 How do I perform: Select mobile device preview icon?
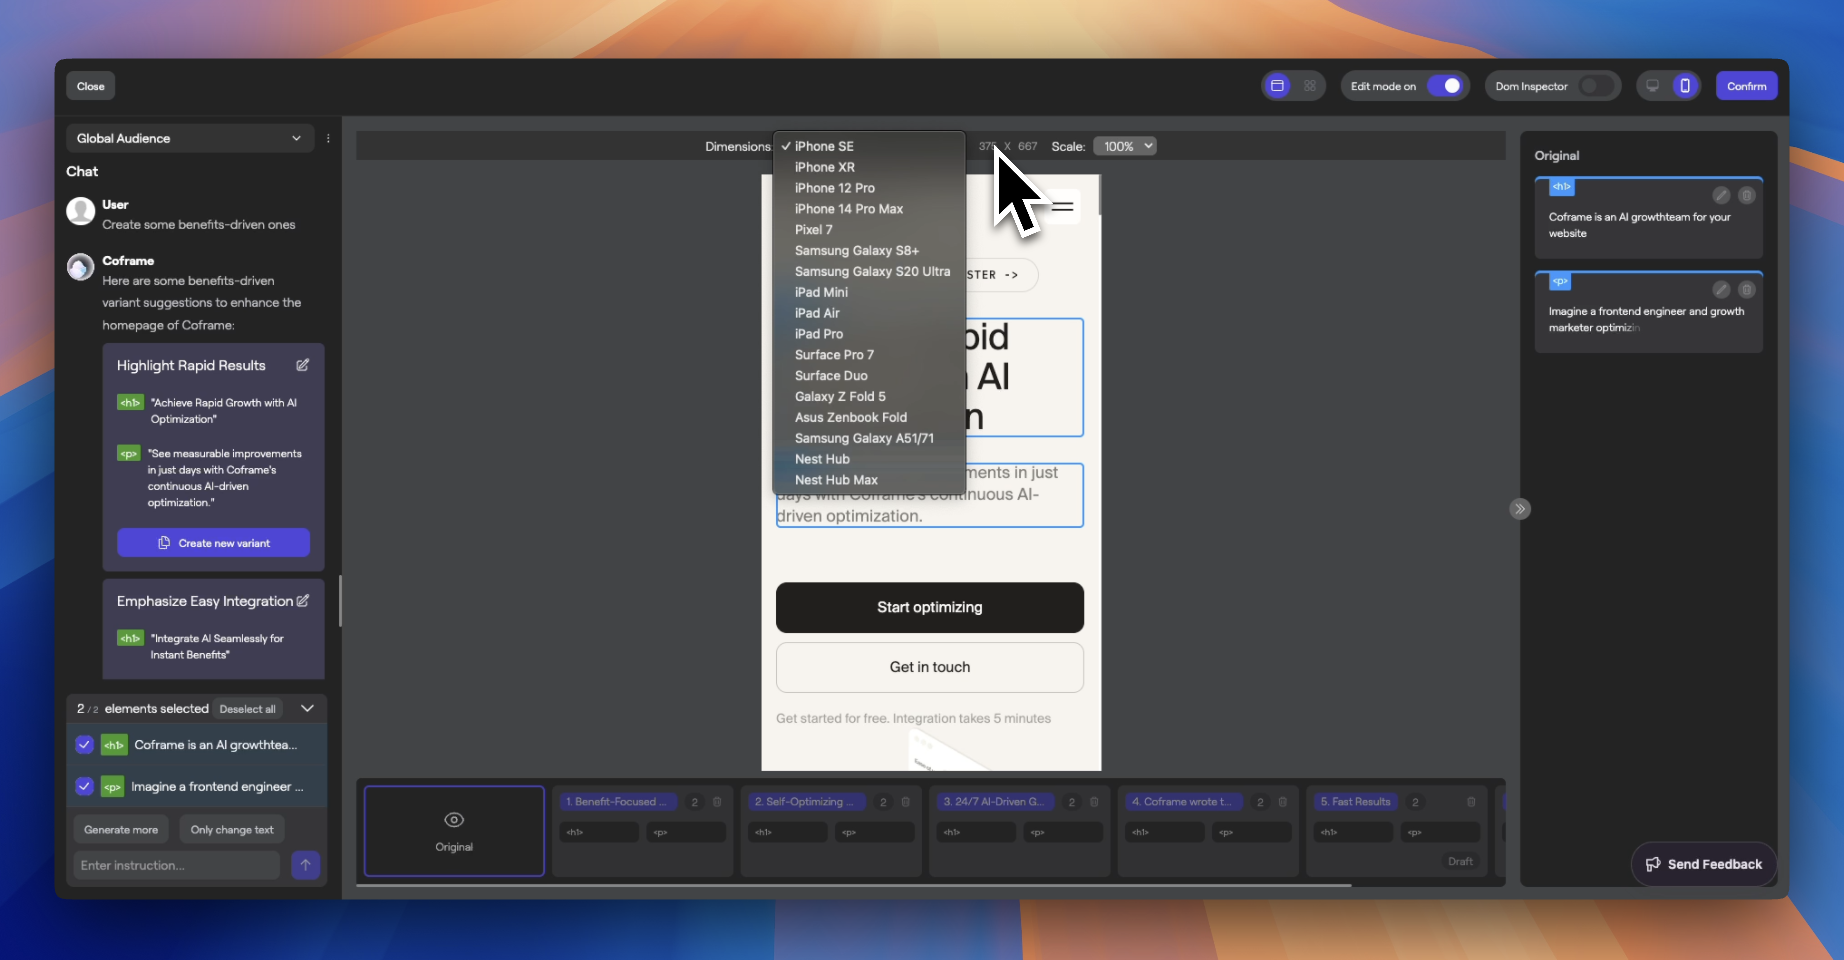(1685, 86)
